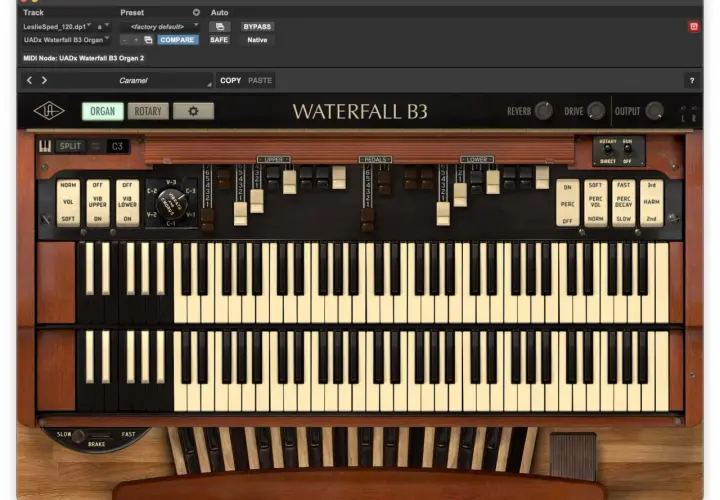Flip the HARM 3rd/2nd switch
This screenshot has width=720, height=500.
coord(652,202)
